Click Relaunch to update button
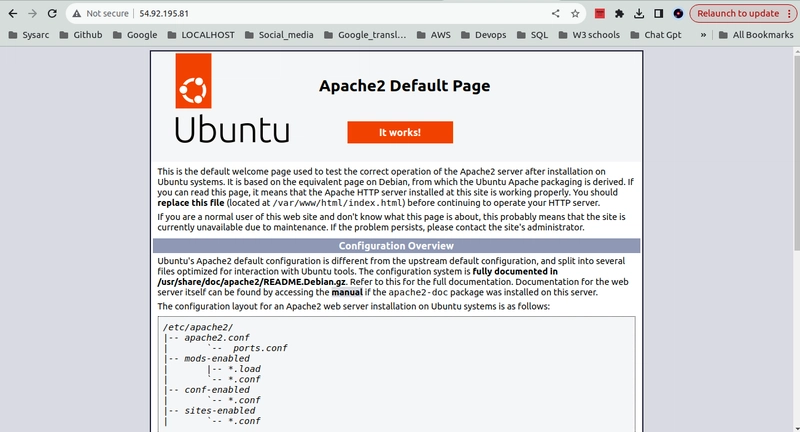This screenshot has height=432, width=800. pos(738,14)
